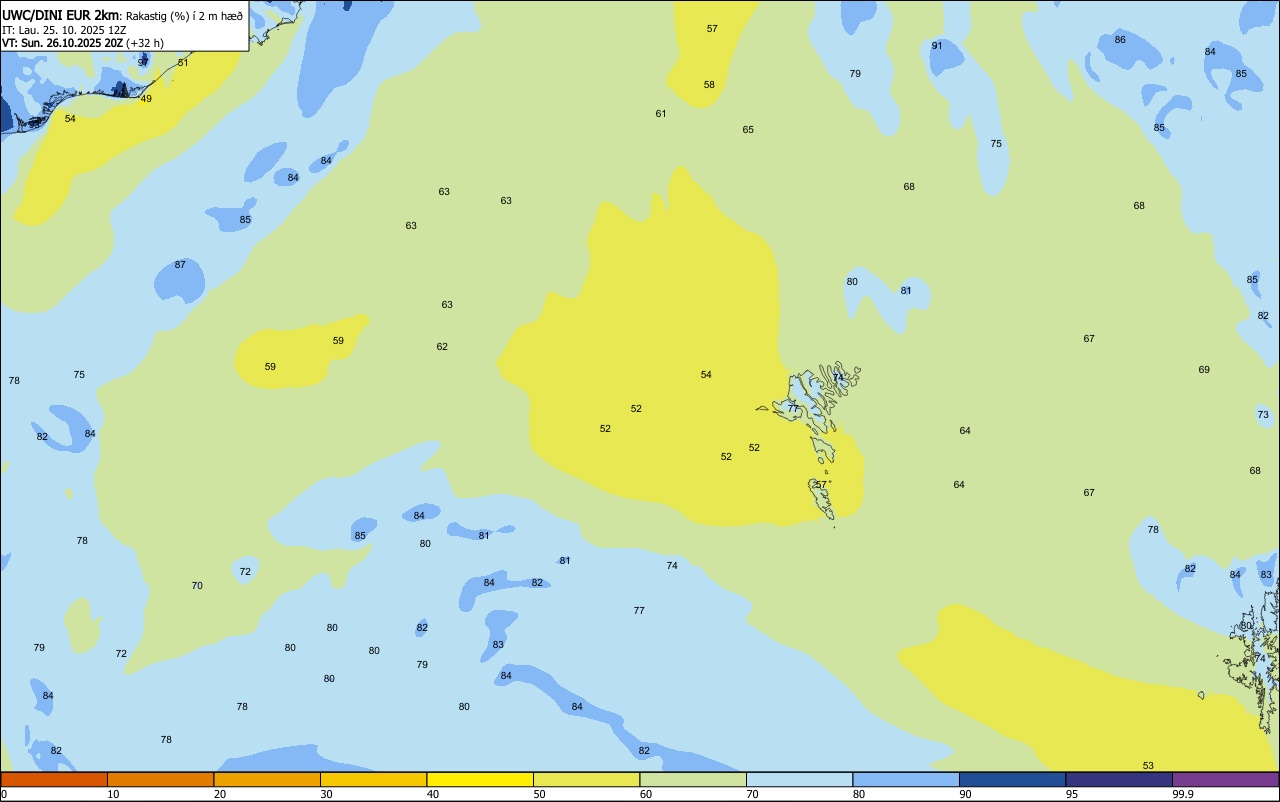1280x802 pixels.
Task: Click the purple legend swatch above 99.9
Action: pyautogui.click(x=1225, y=779)
